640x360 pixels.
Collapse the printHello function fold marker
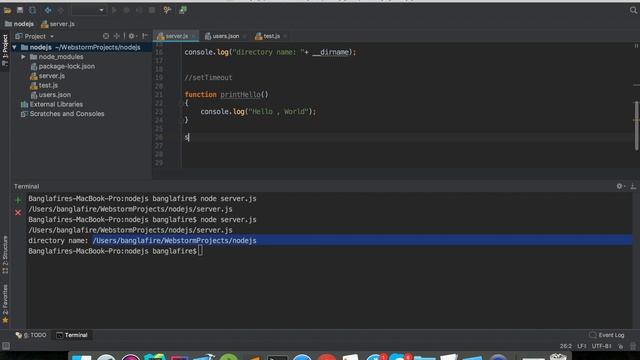click(180, 103)
